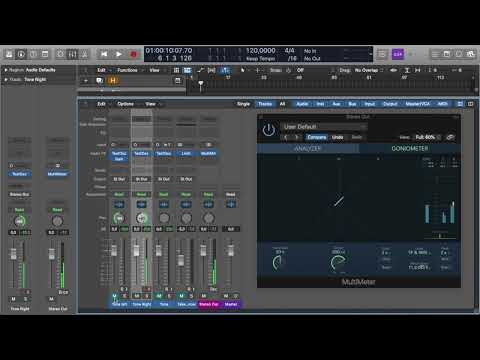Viewport: 480px width, 360px height.
Task: Toggle the MultiMeter power button
Action: 269,130
